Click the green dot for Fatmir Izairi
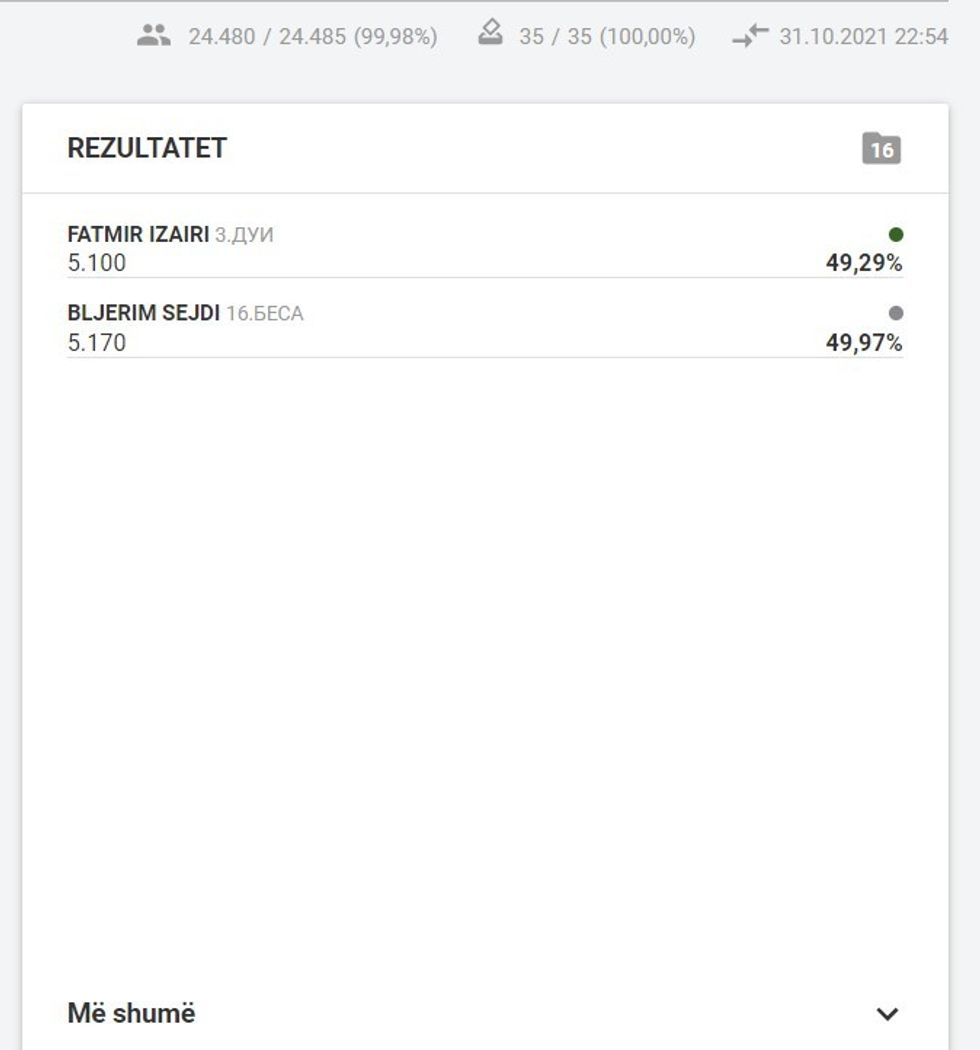The height and width of the screenshot is (1050, 980). pyautogui.click(x=896, y=235)
